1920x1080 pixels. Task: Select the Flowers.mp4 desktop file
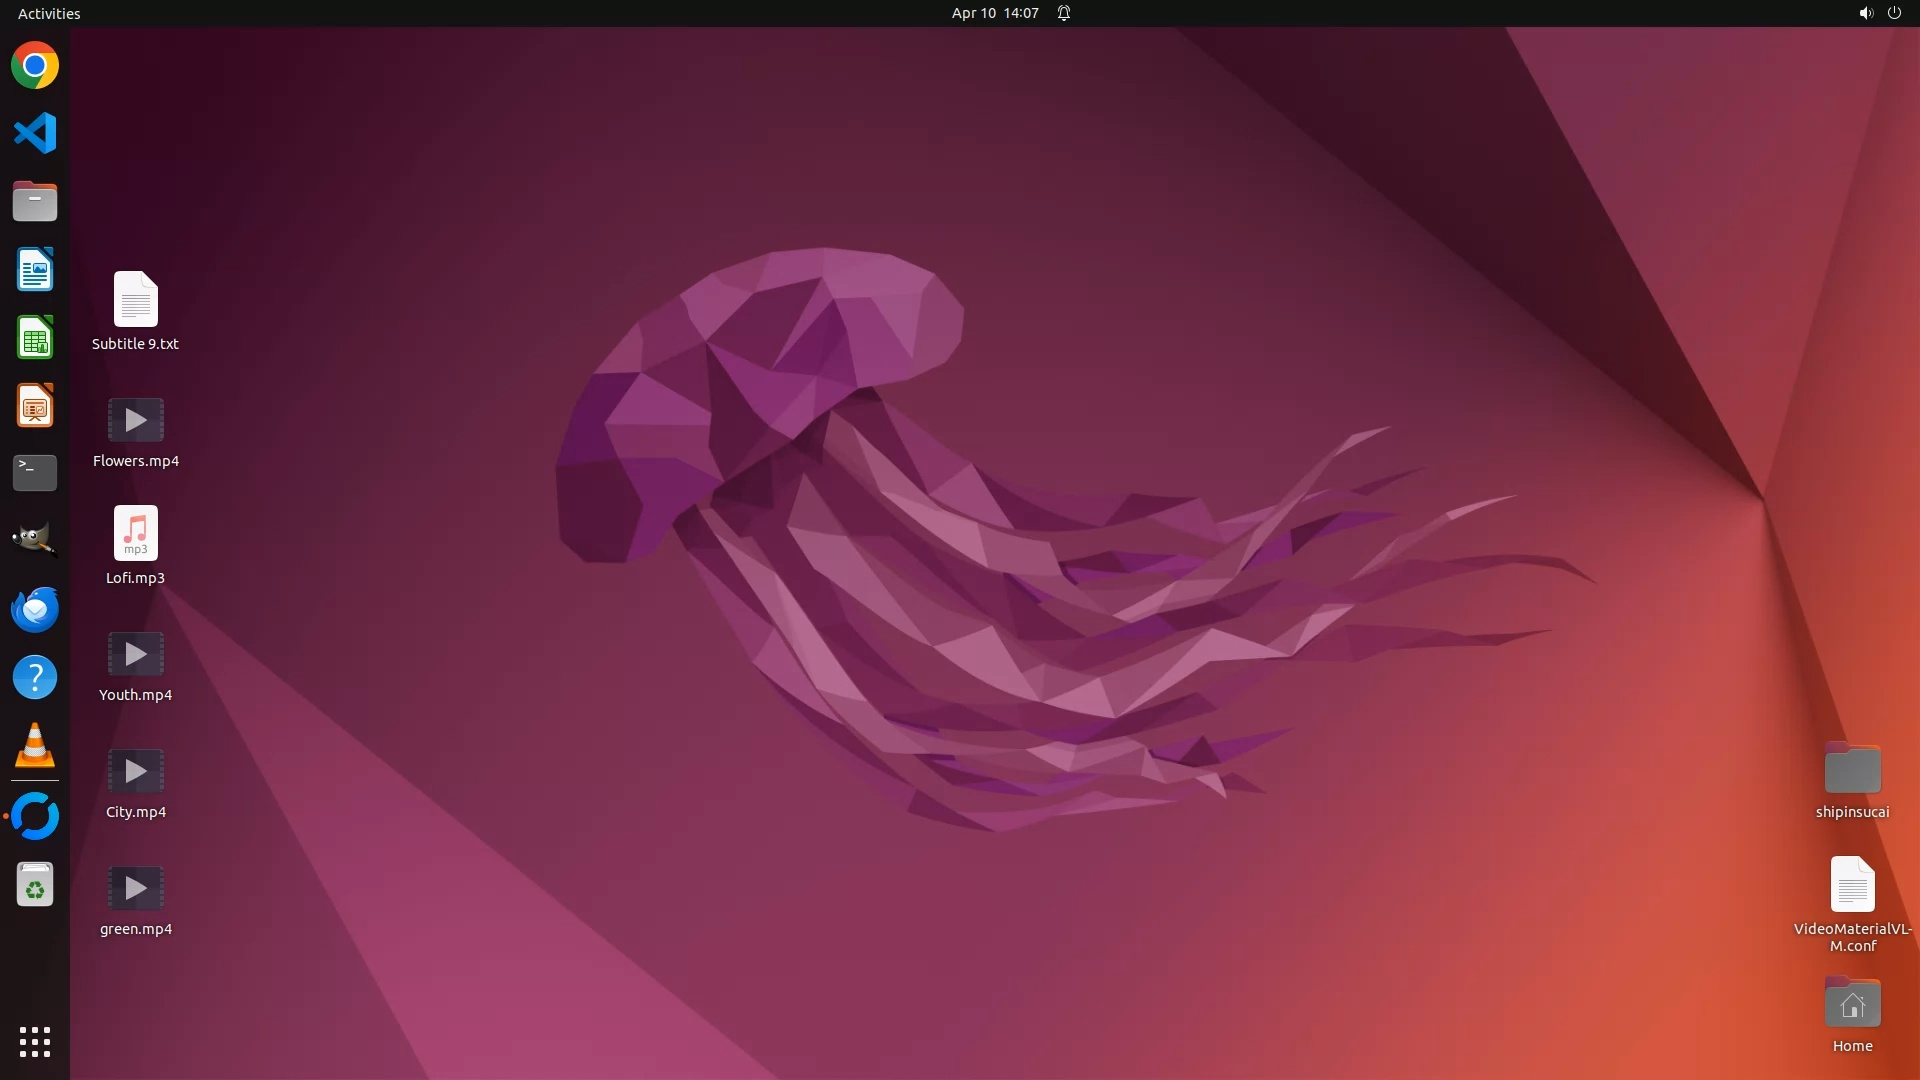pos(136,421)
